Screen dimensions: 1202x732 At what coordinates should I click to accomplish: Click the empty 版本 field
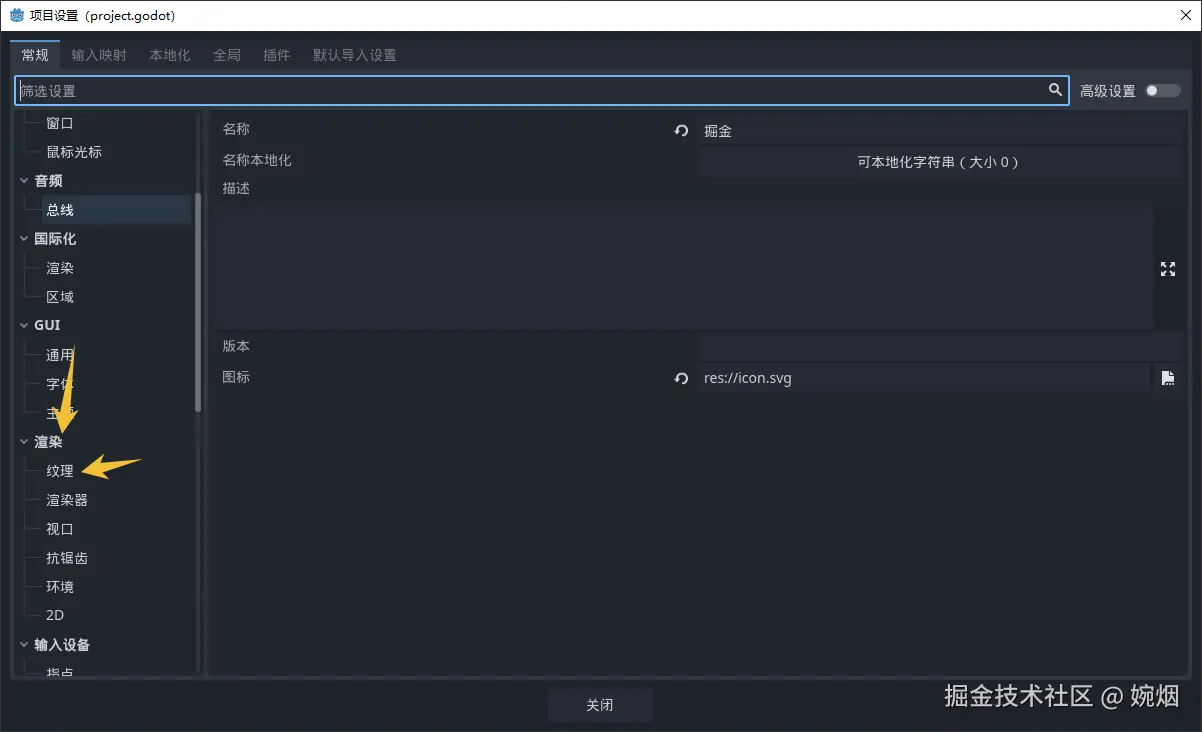coord(940,347)
